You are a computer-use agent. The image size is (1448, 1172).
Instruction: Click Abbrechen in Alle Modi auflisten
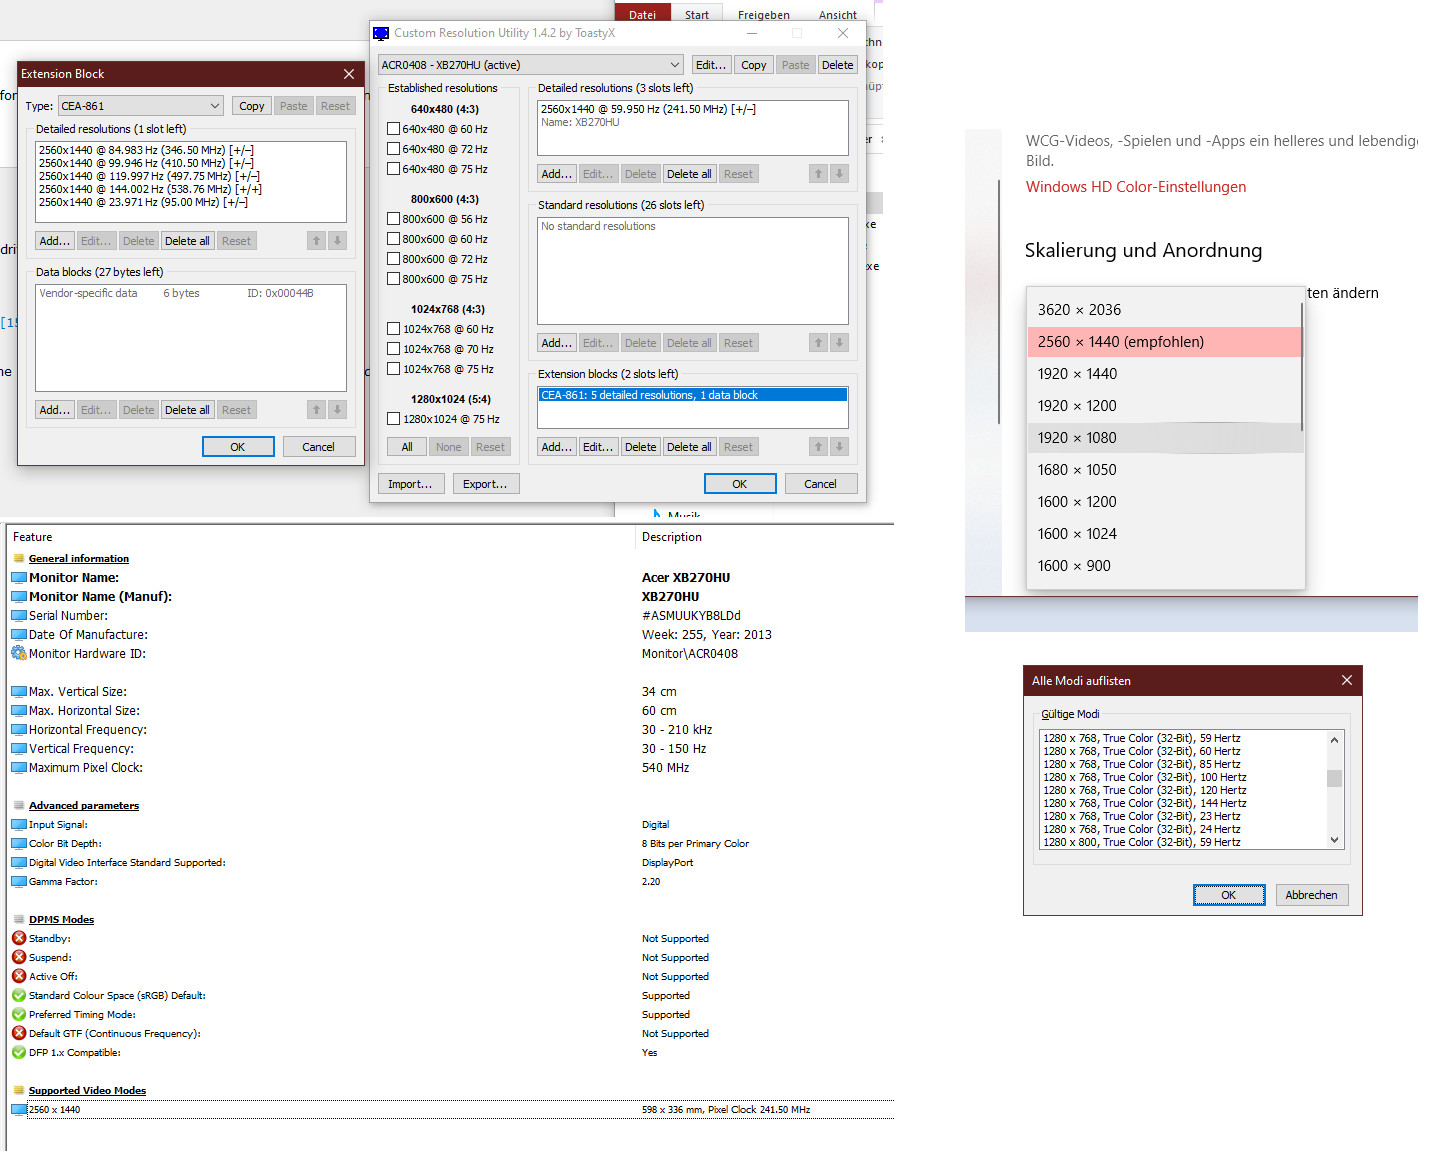1311,895
